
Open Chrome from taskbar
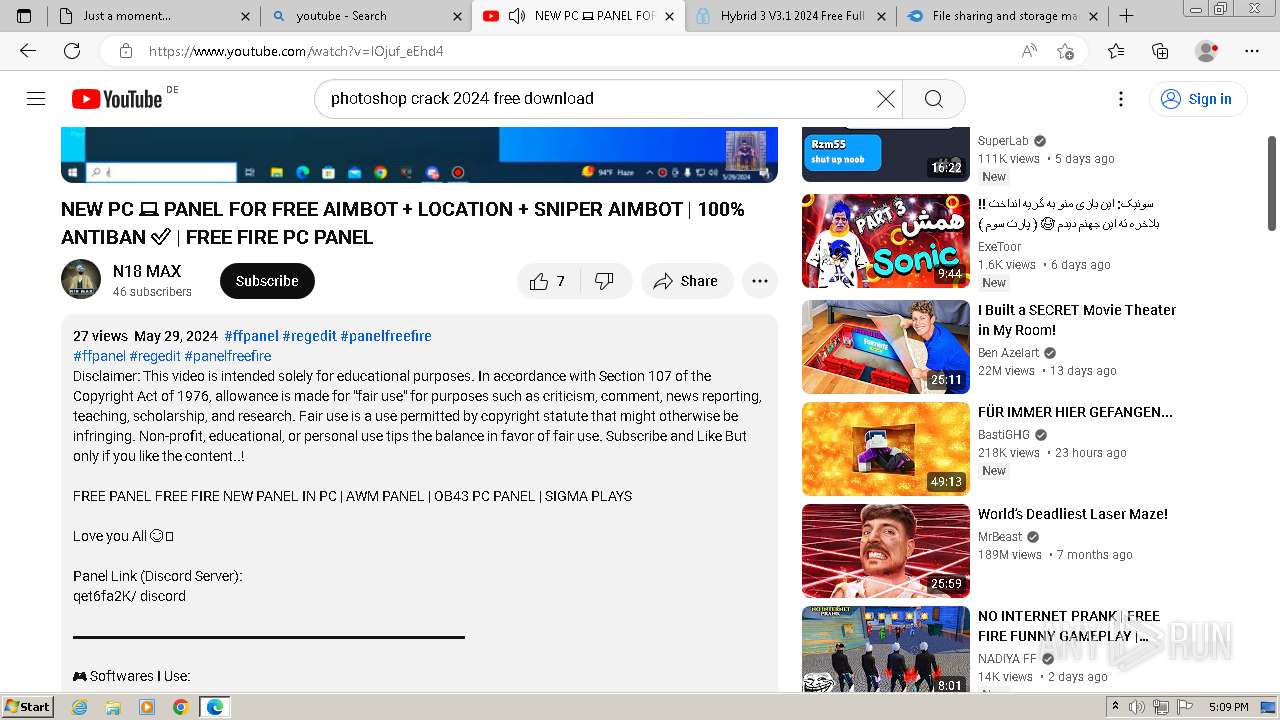[x=180, y=707]
